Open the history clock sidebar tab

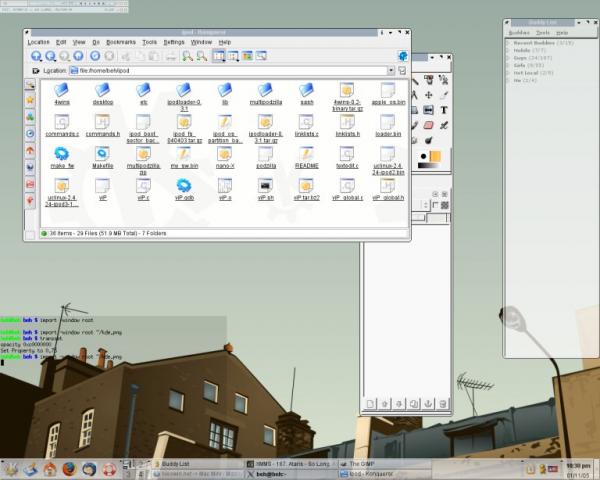click(x=30, y=134)
